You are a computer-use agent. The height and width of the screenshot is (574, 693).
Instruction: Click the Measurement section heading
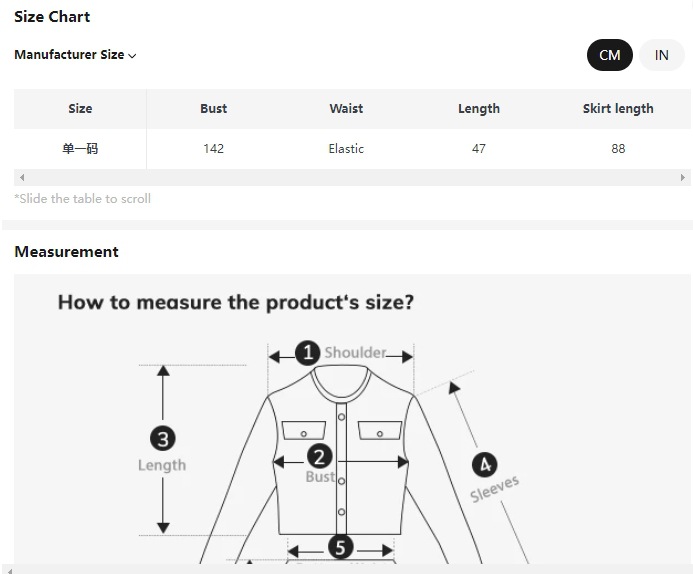point(66,251)
